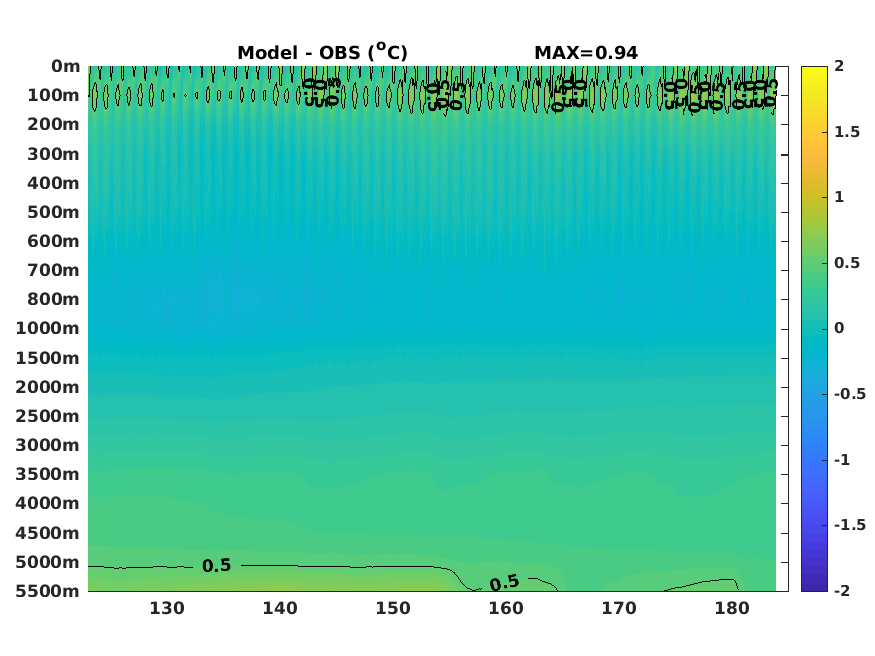Click the '400m' depth axis label
The image size is (875, 656).
54,183
